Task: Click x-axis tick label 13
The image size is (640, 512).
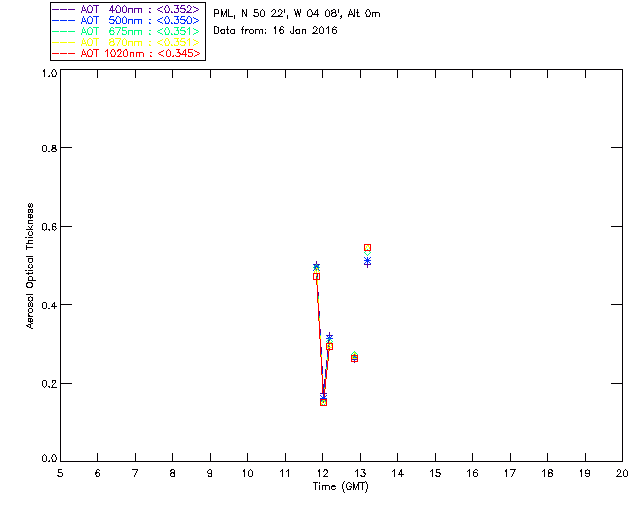Action: [x=360, y=473]
